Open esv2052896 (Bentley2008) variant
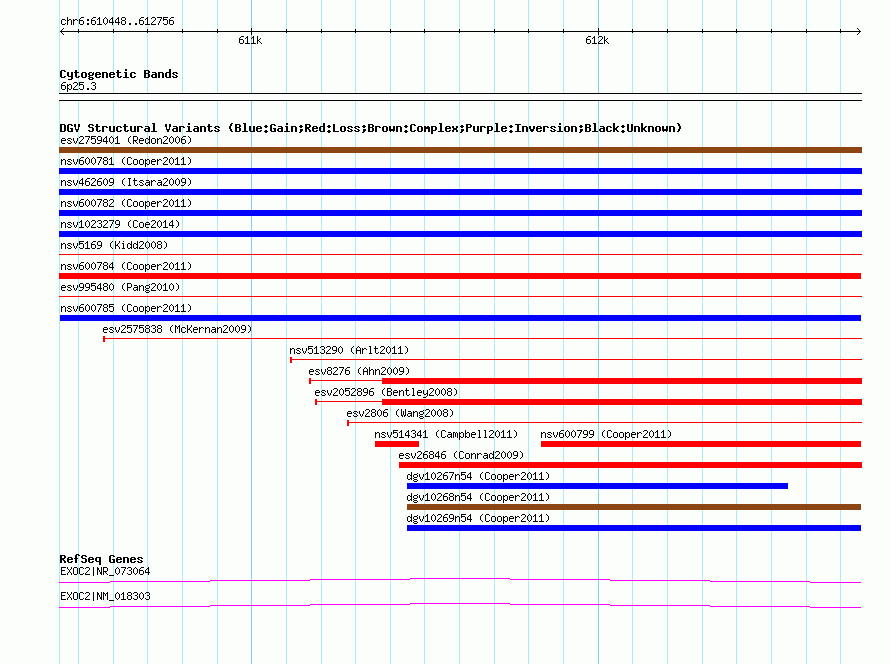 [386, 392]
